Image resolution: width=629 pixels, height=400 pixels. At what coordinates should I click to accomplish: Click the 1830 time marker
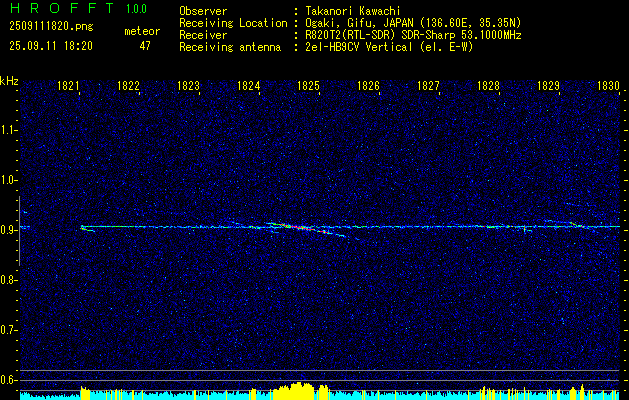(608, 86)
